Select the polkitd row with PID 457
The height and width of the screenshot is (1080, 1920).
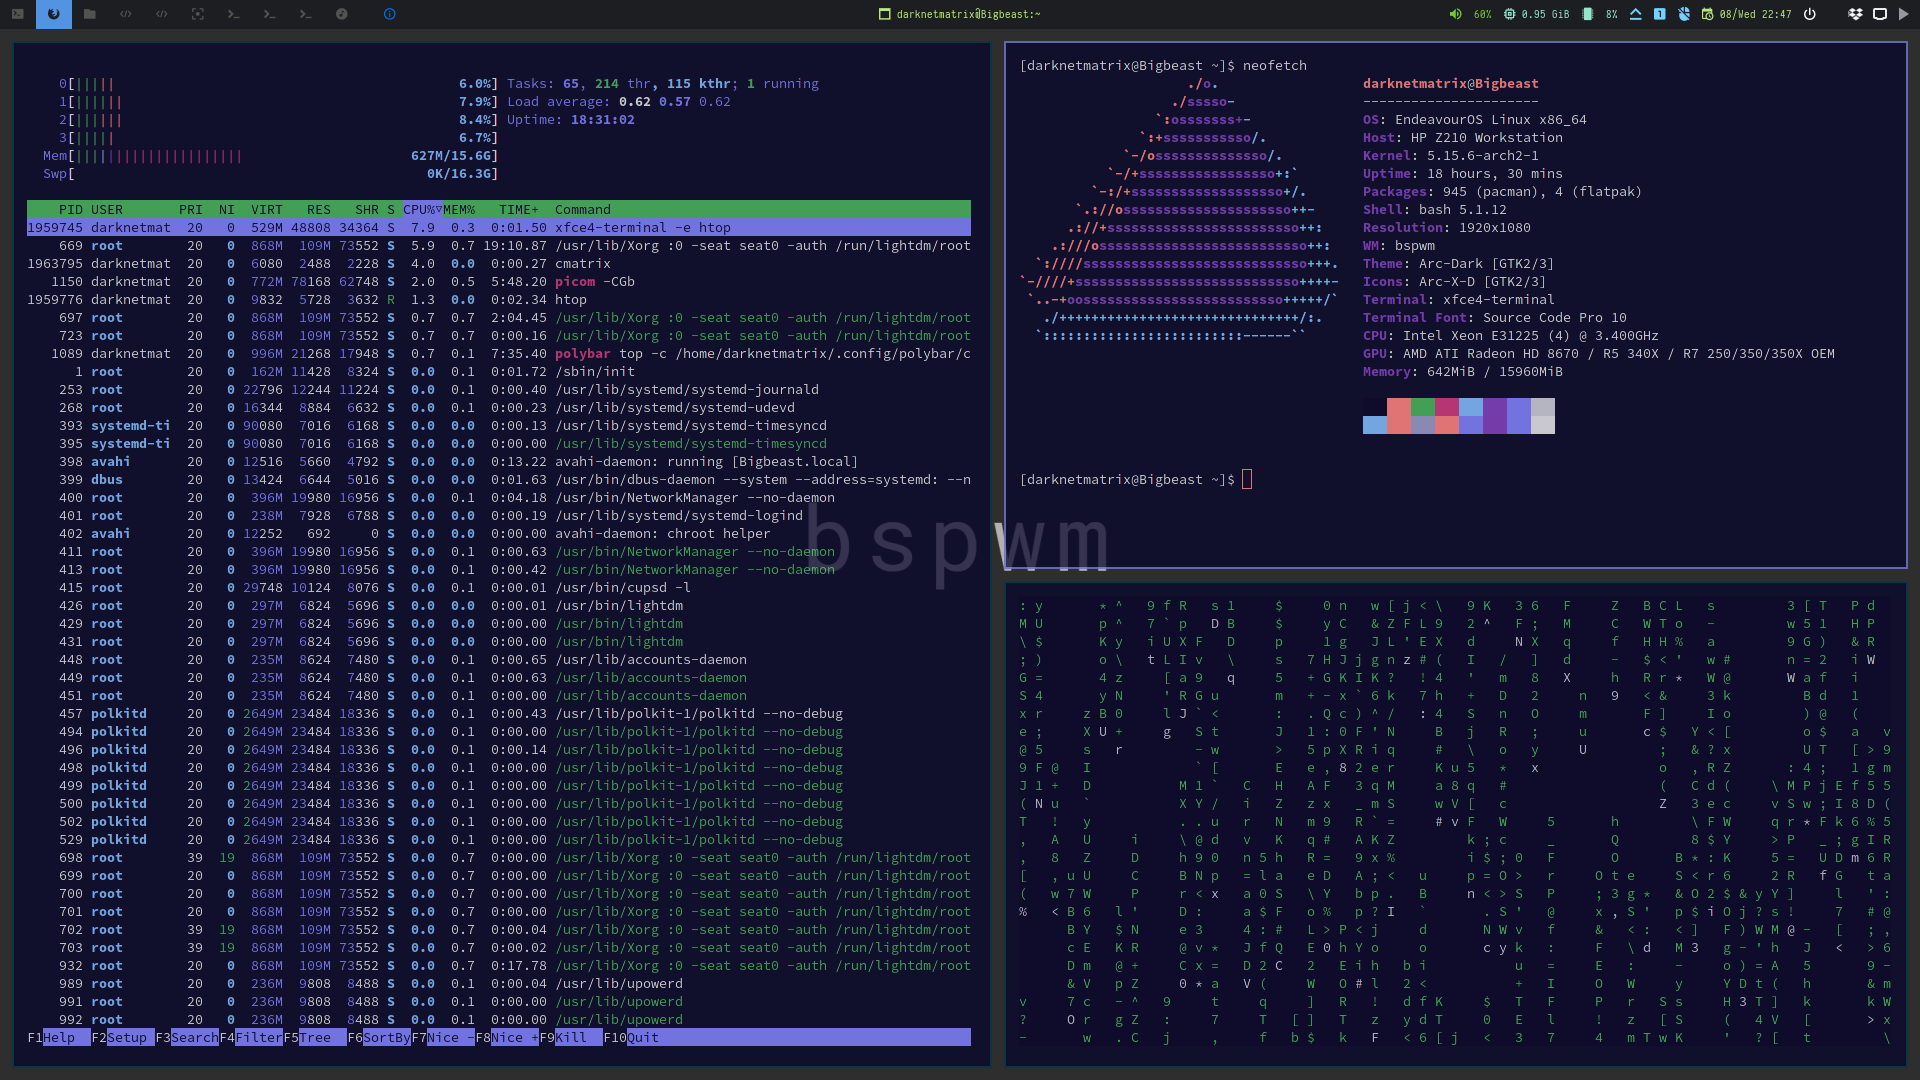[x=499, y=713]
